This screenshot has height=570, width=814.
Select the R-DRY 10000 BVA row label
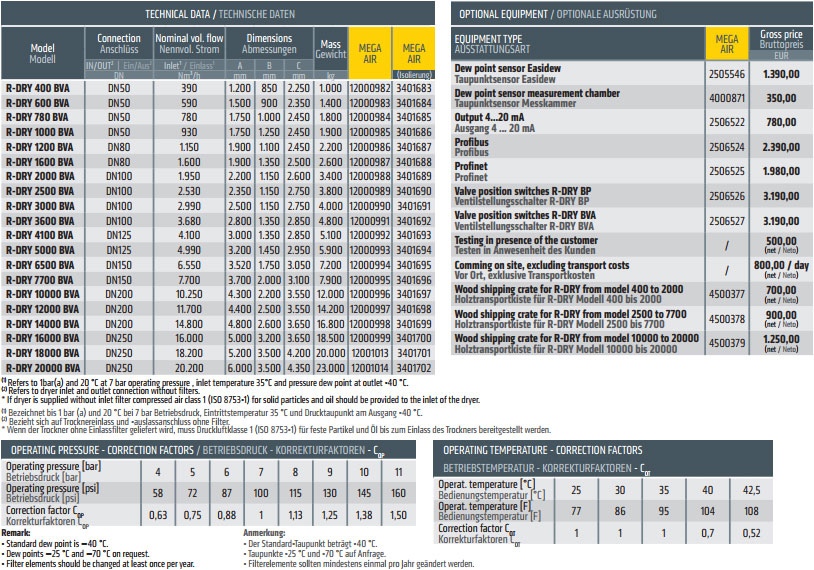coord(43,294)
